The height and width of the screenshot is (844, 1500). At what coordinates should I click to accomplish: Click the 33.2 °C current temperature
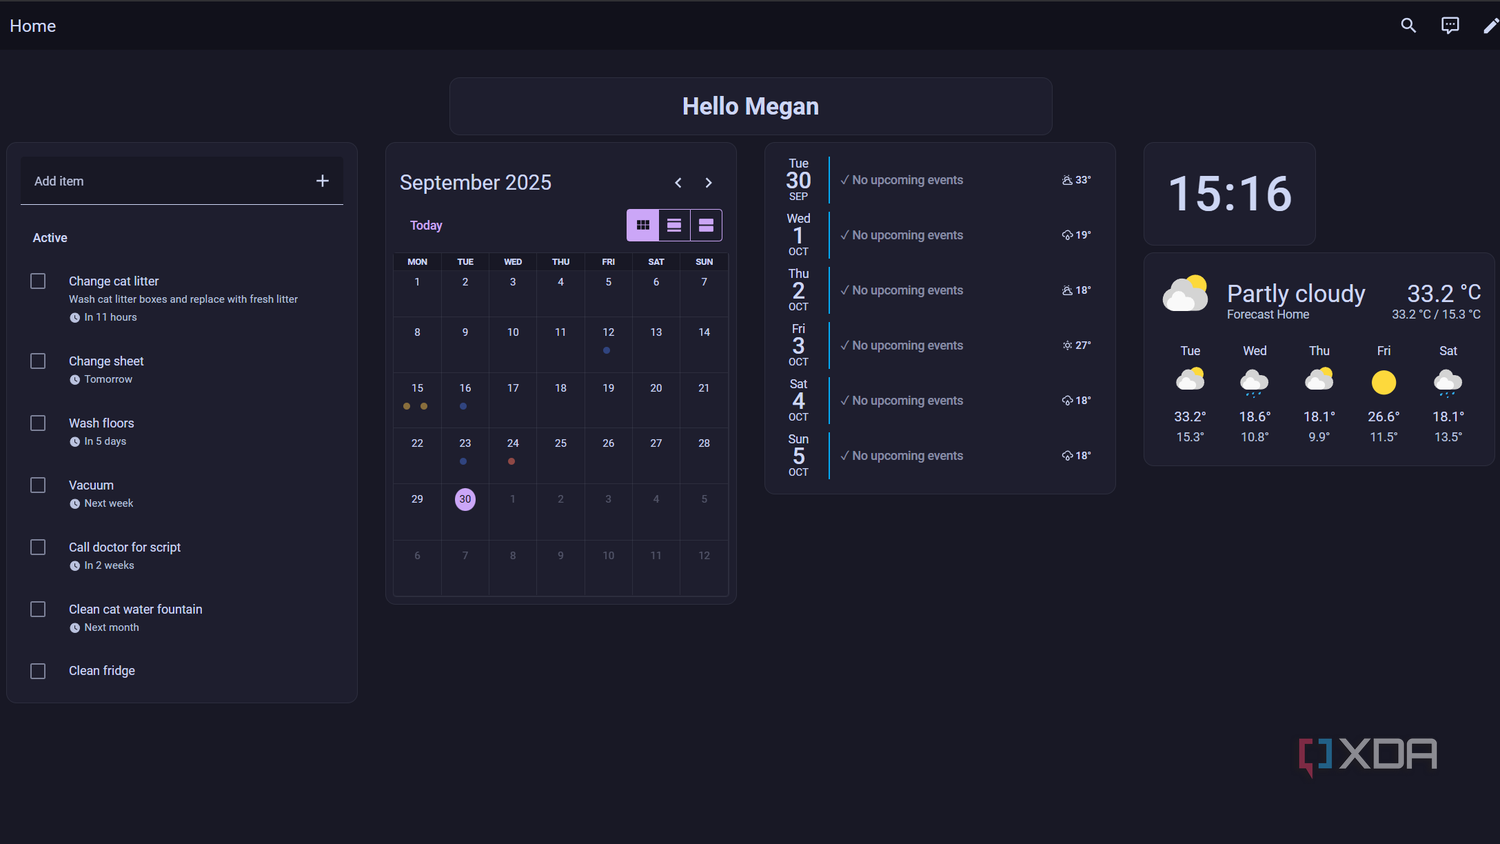[x=1443, y=293]
